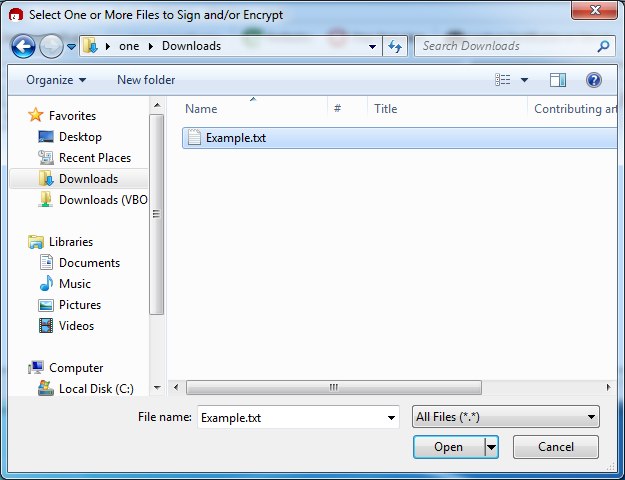
Task: Go back with the blue Back arrow
Action: pos(23,46)
